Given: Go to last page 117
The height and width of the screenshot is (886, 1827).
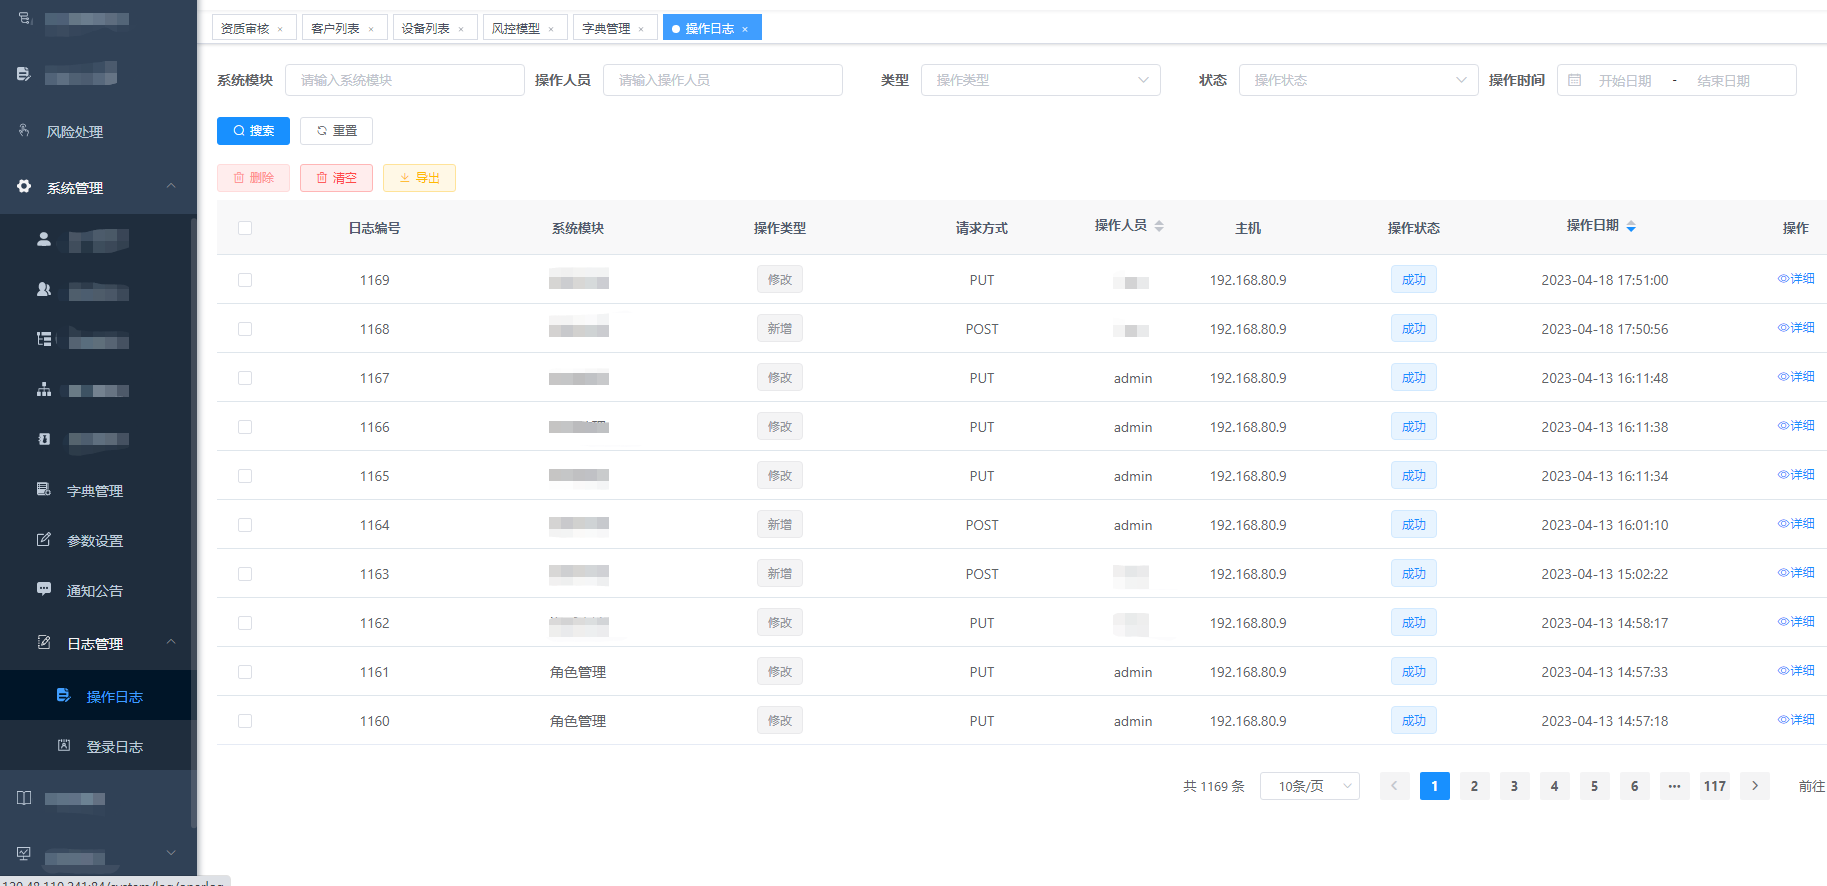Looking at the screenshot, I should (1715, 786).
